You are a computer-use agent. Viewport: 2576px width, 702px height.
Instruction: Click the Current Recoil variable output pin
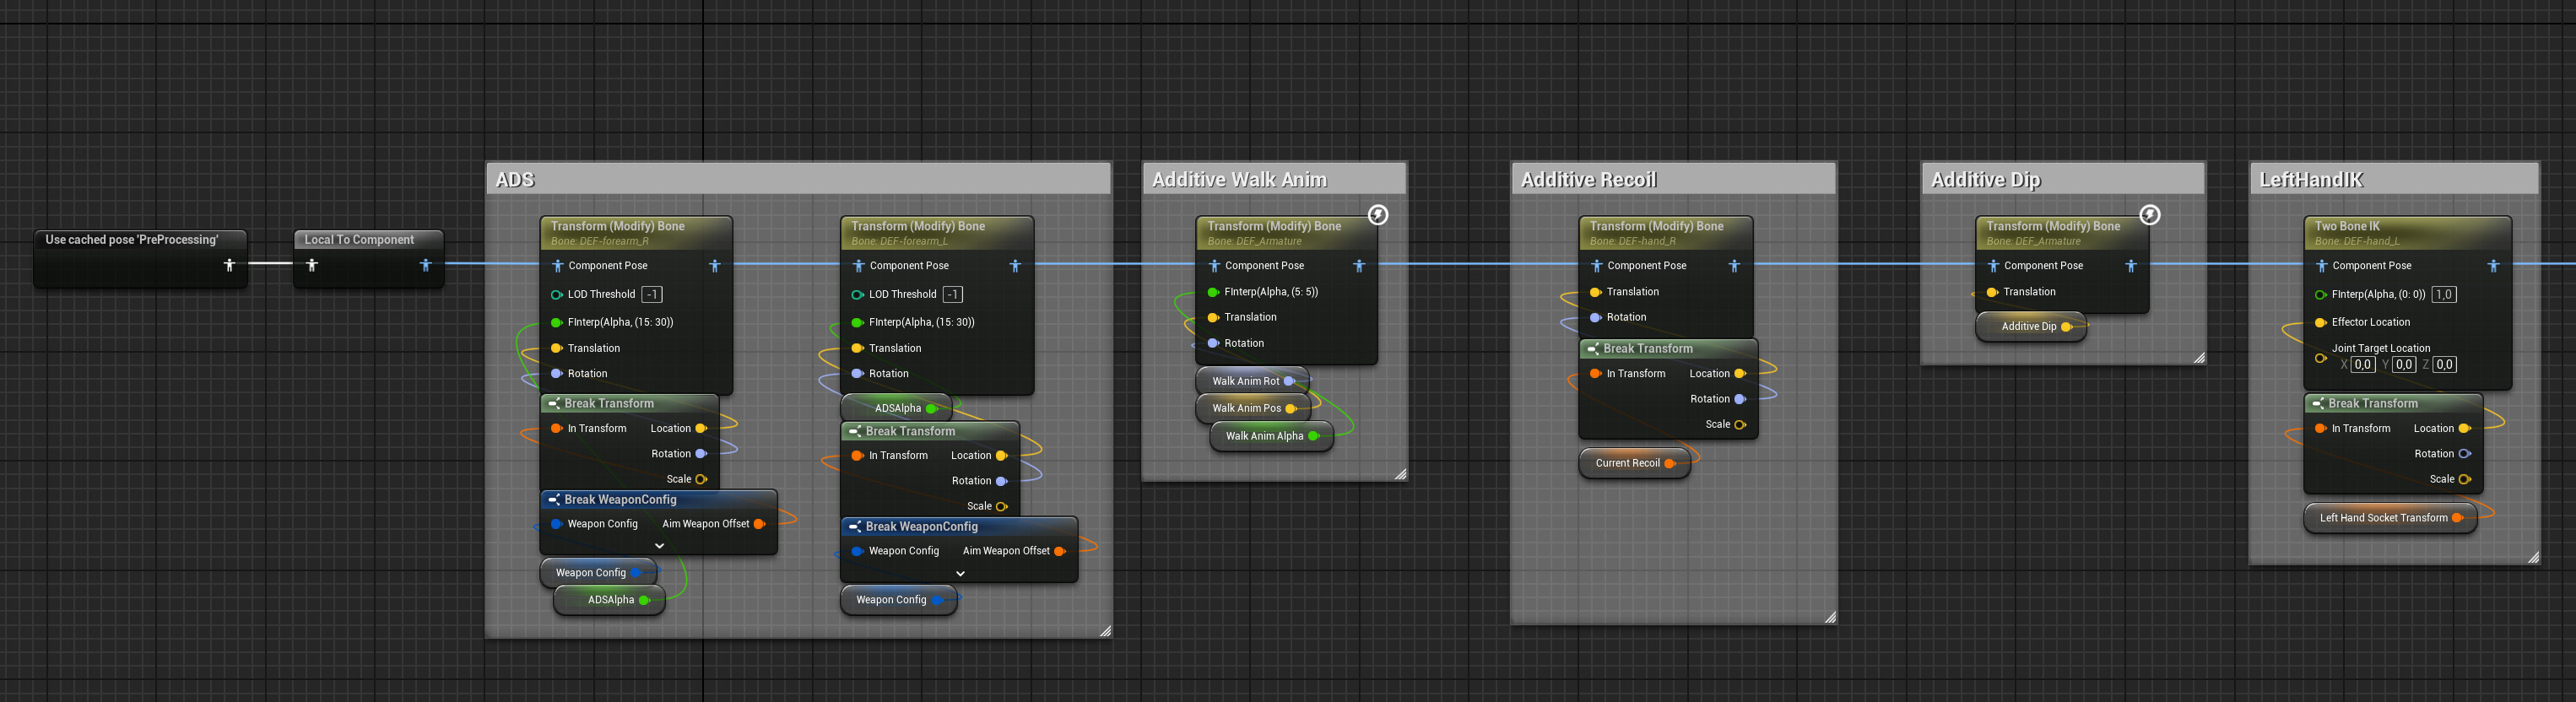pyautogui.click(x=1670, y=463)
